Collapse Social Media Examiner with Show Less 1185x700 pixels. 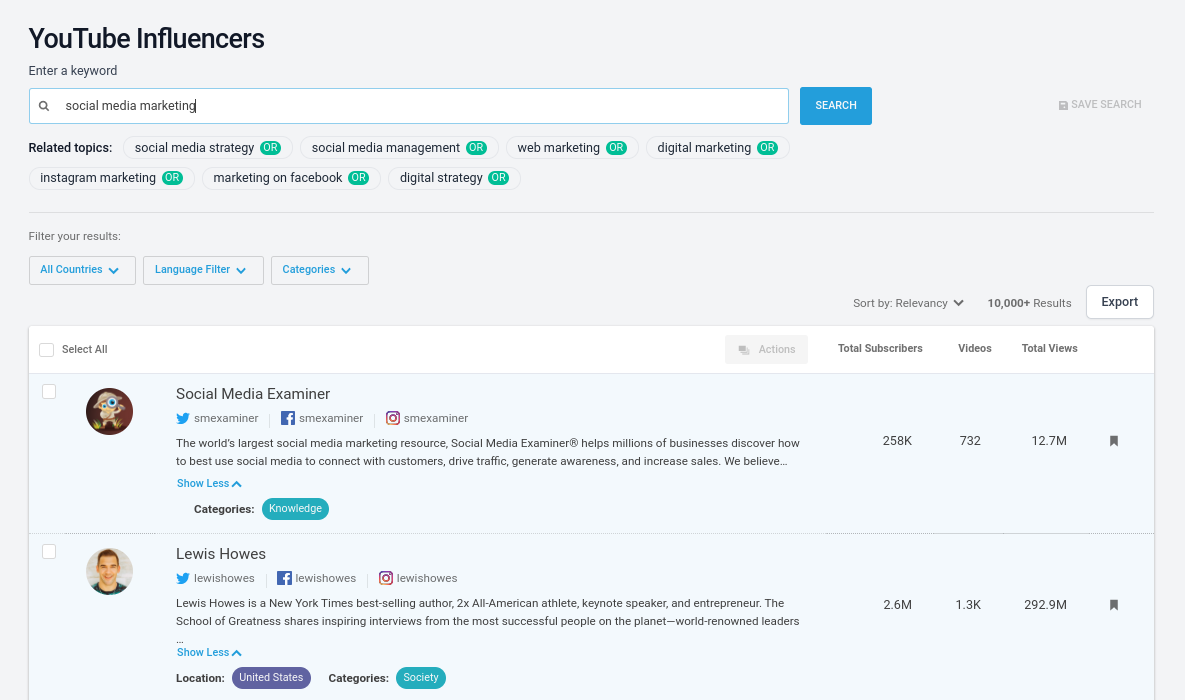point(209,484)
